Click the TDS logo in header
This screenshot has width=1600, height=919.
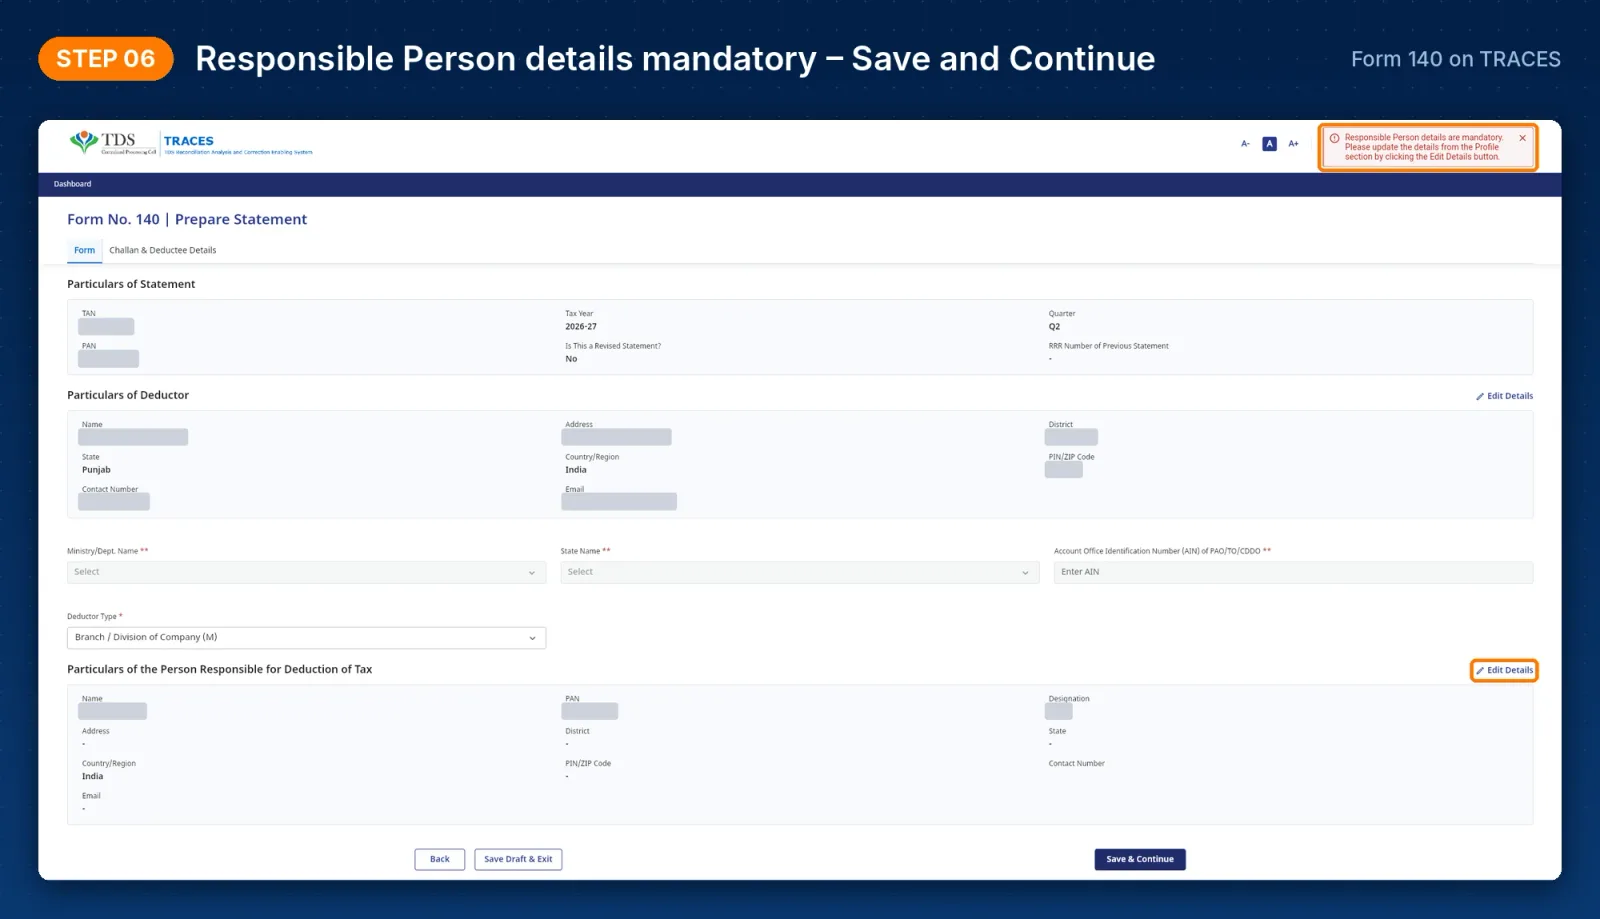click(113, 143)
